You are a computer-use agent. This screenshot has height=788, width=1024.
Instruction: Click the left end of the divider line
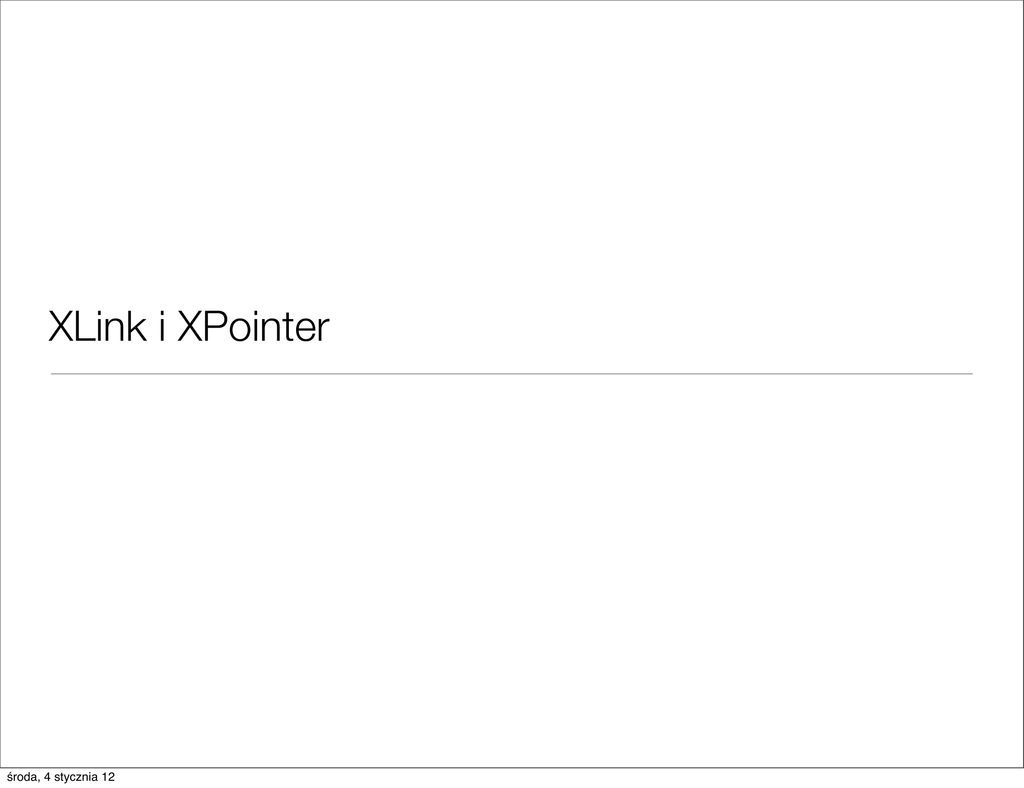pyautogui.click(x=55, y=373)
